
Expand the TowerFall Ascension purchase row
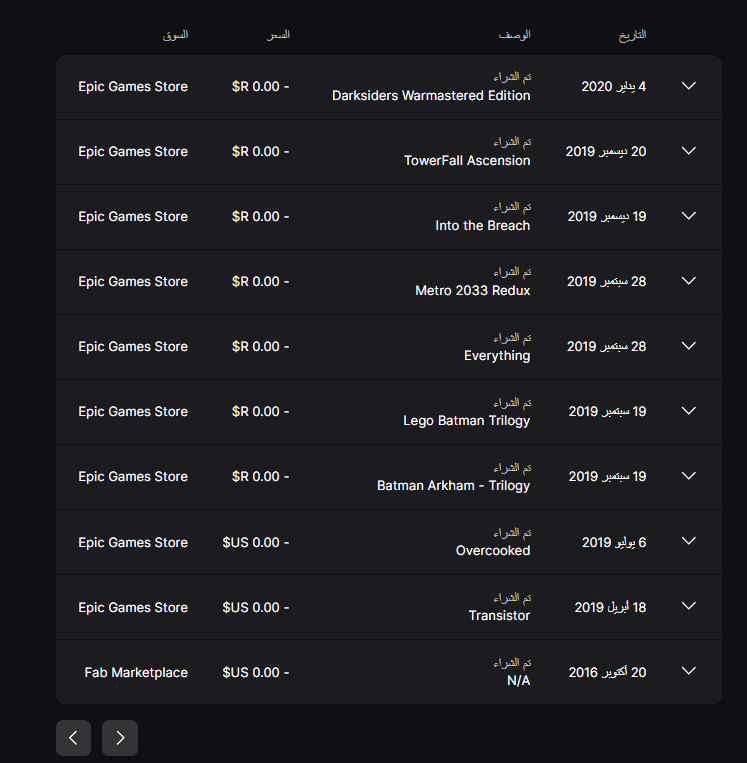(x=689, y=151)
